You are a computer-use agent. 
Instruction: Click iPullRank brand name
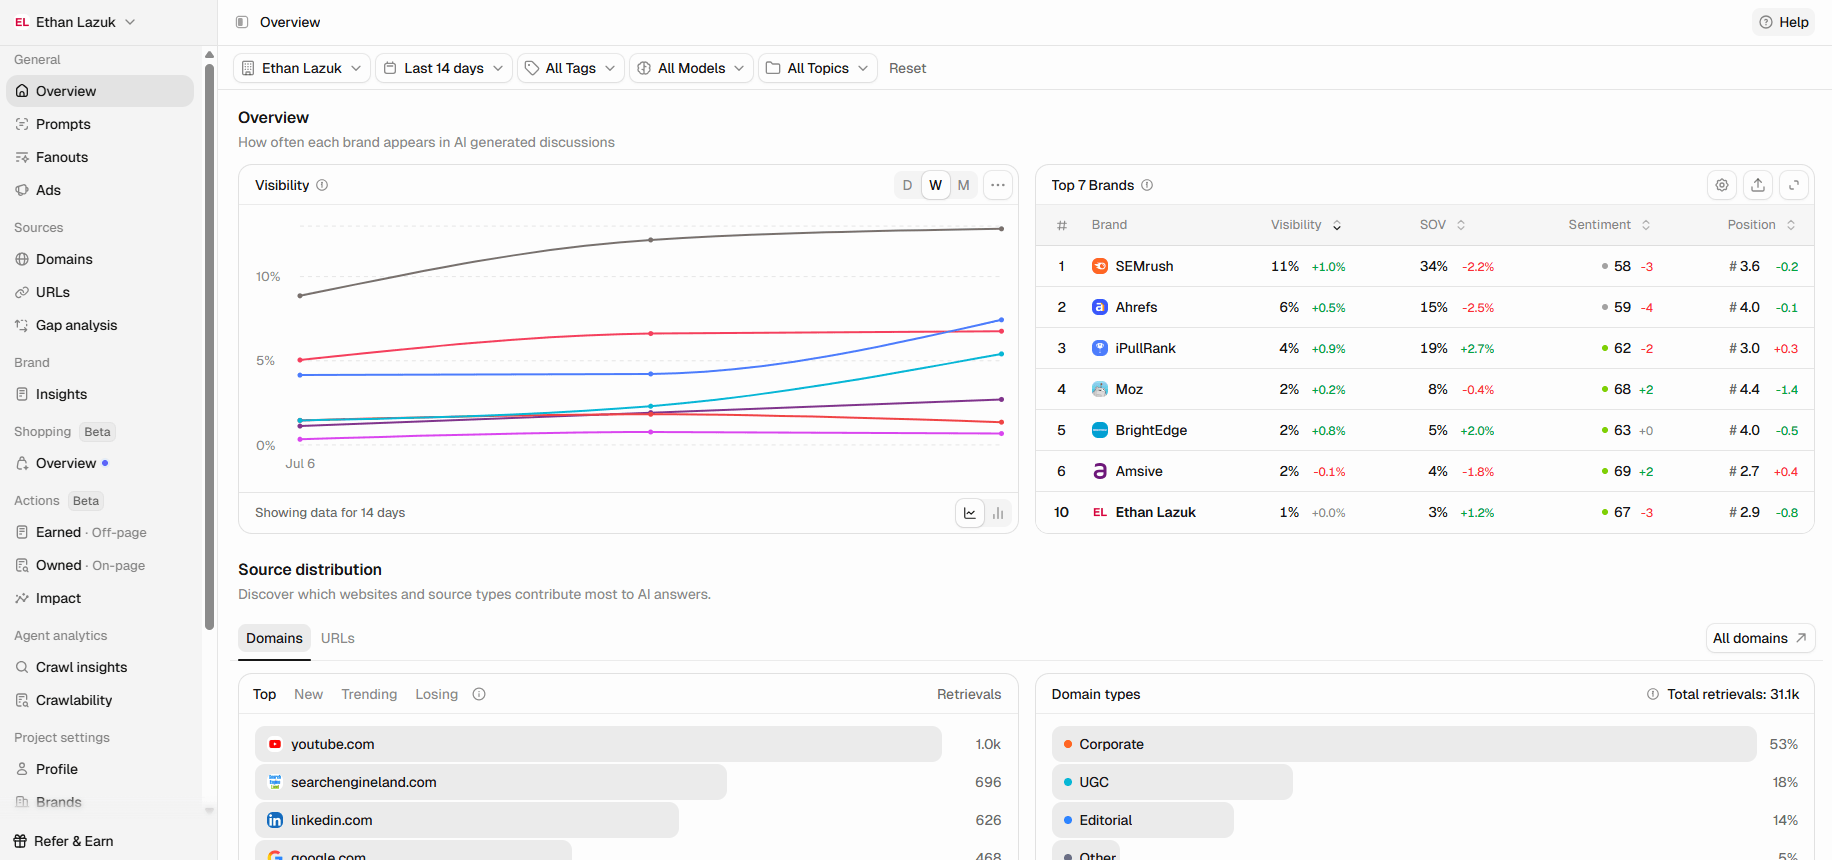[x=1145, y=348]
